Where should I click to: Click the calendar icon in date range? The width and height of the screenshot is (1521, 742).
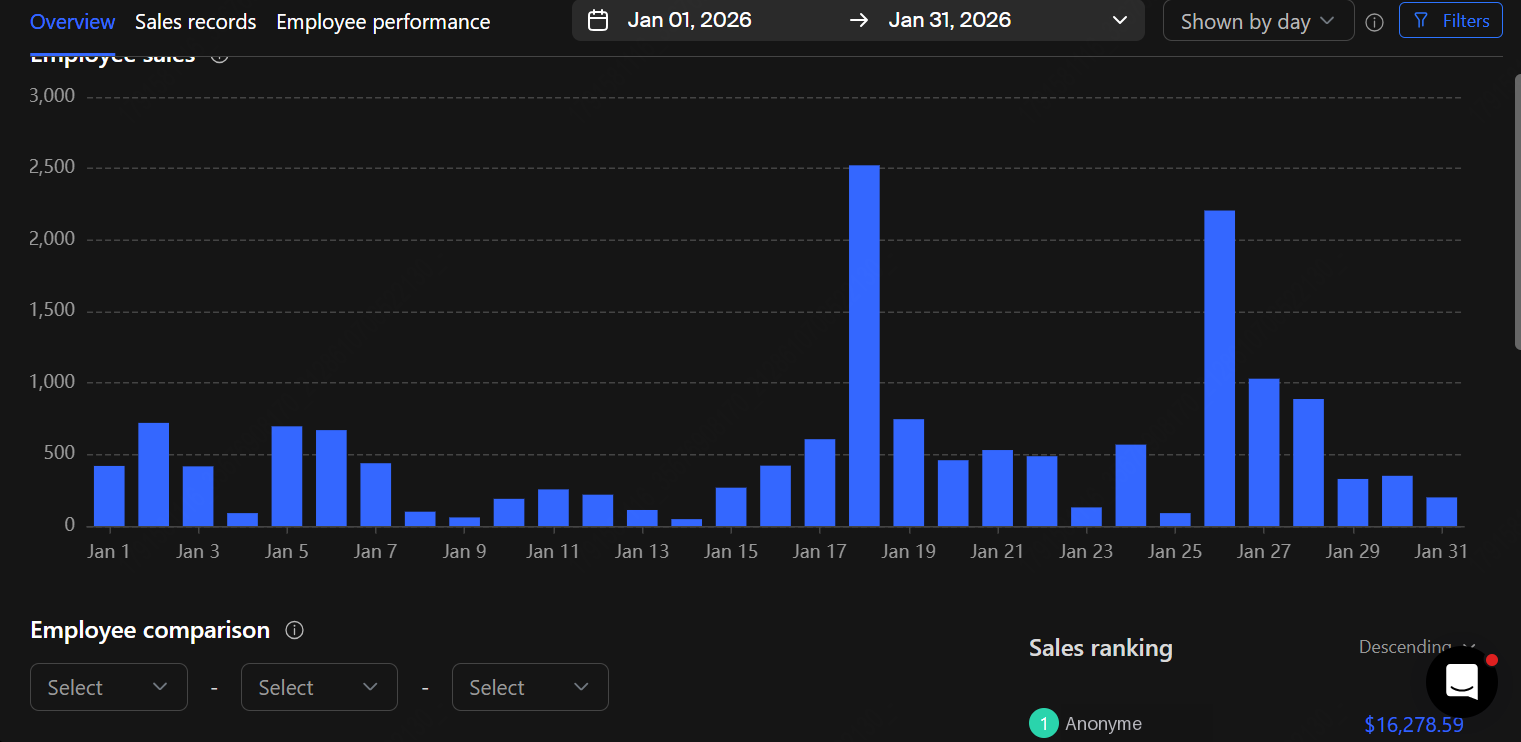point(598,21)
